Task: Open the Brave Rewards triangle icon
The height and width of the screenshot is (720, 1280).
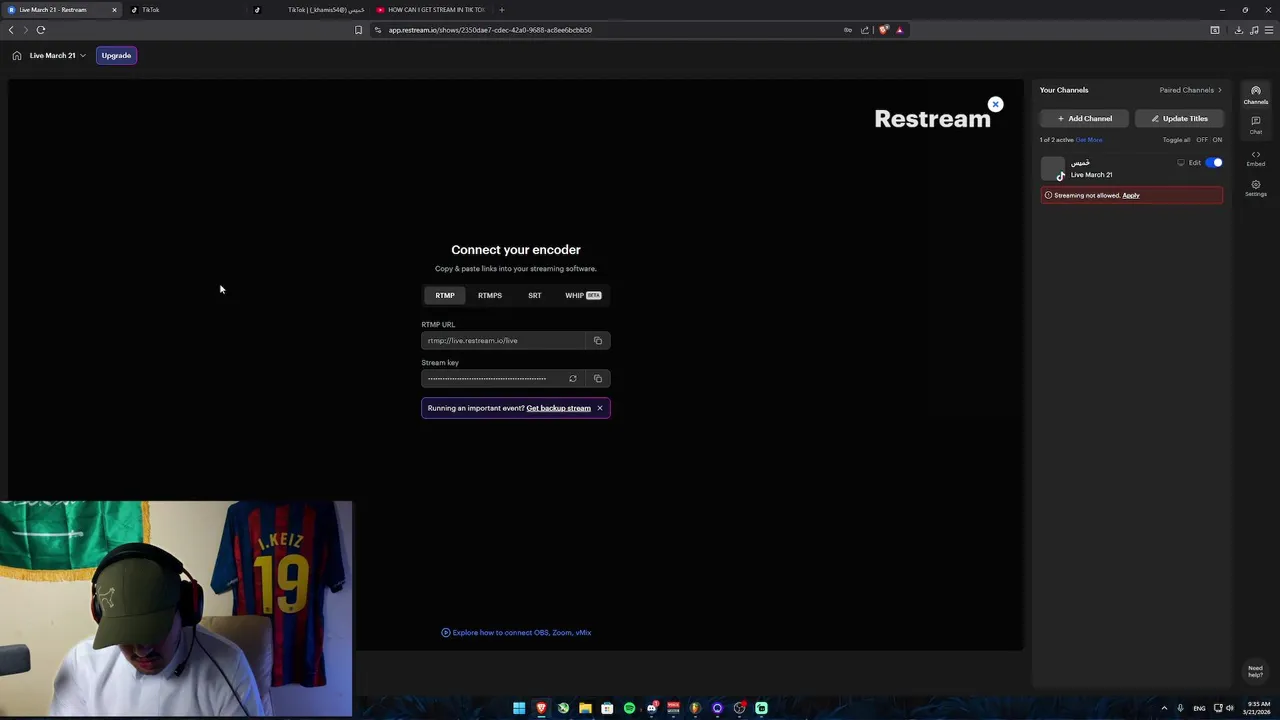Action: point(899,30)
